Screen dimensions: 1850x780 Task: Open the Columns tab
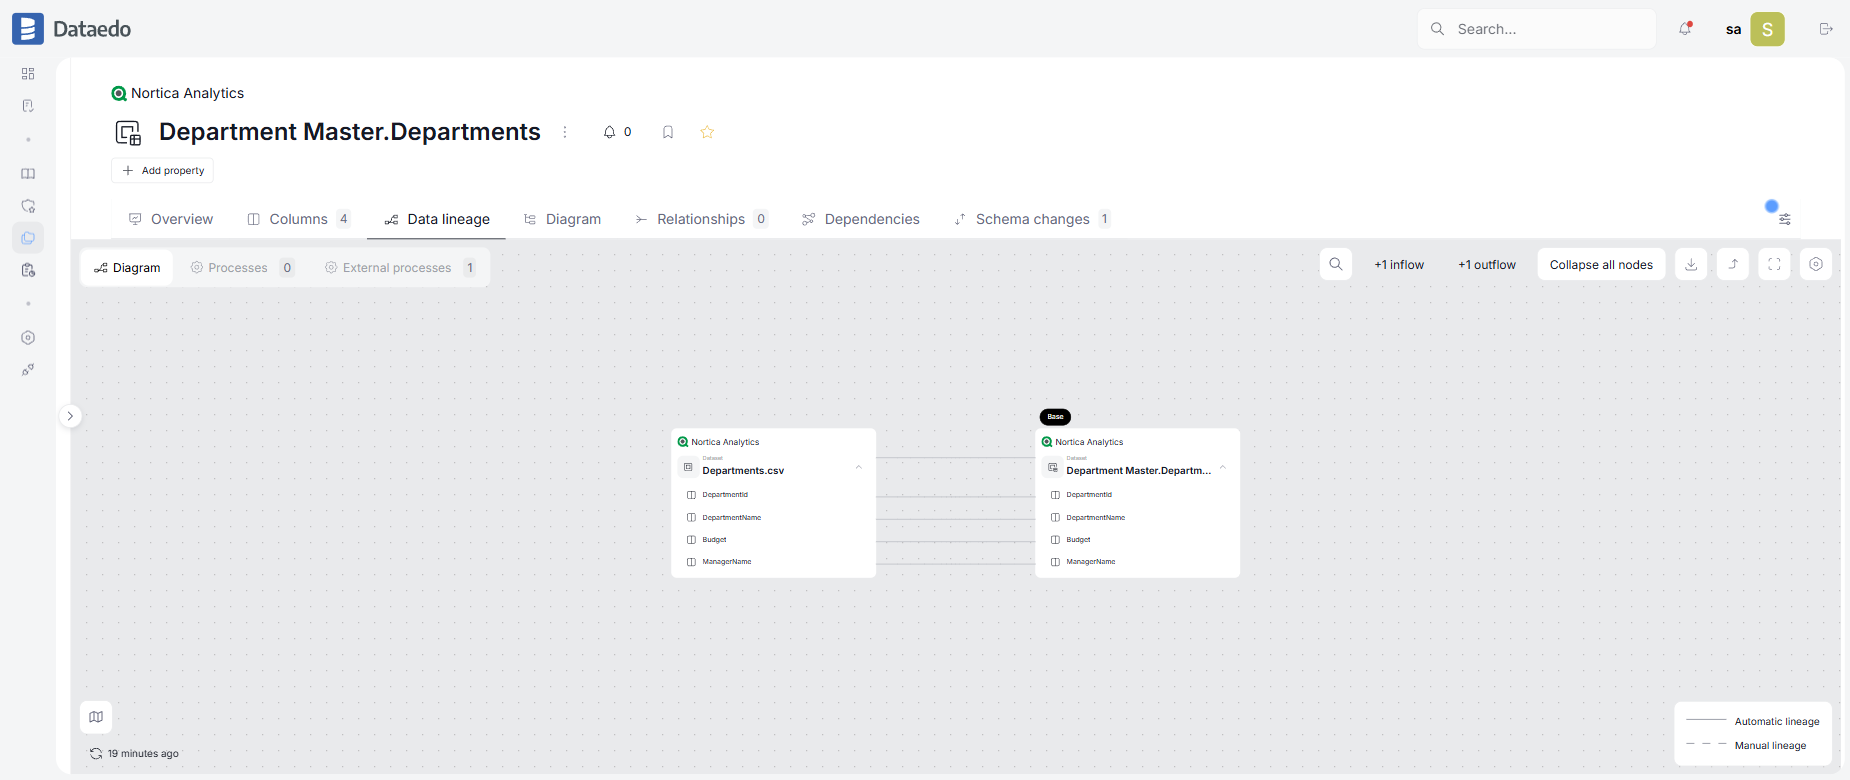coord(299,219)
